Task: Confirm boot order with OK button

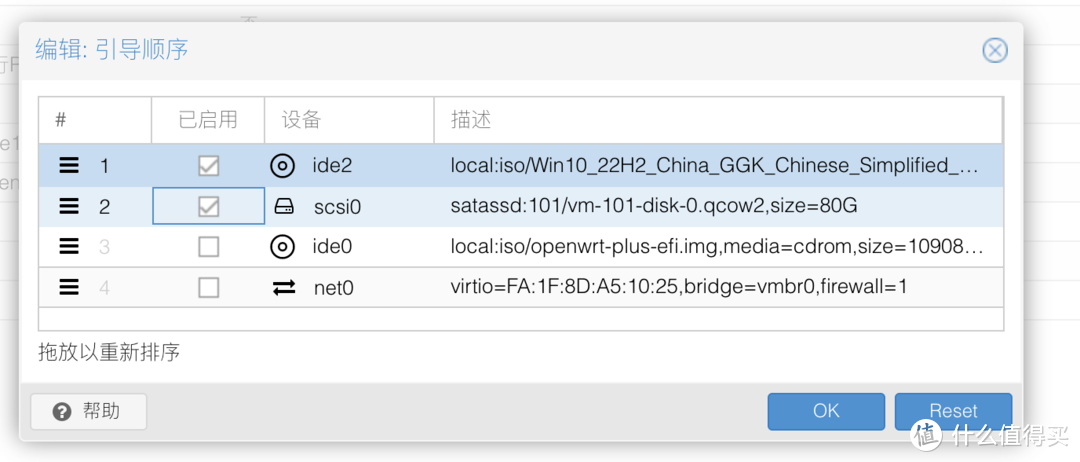Action: tap(826, 412)
